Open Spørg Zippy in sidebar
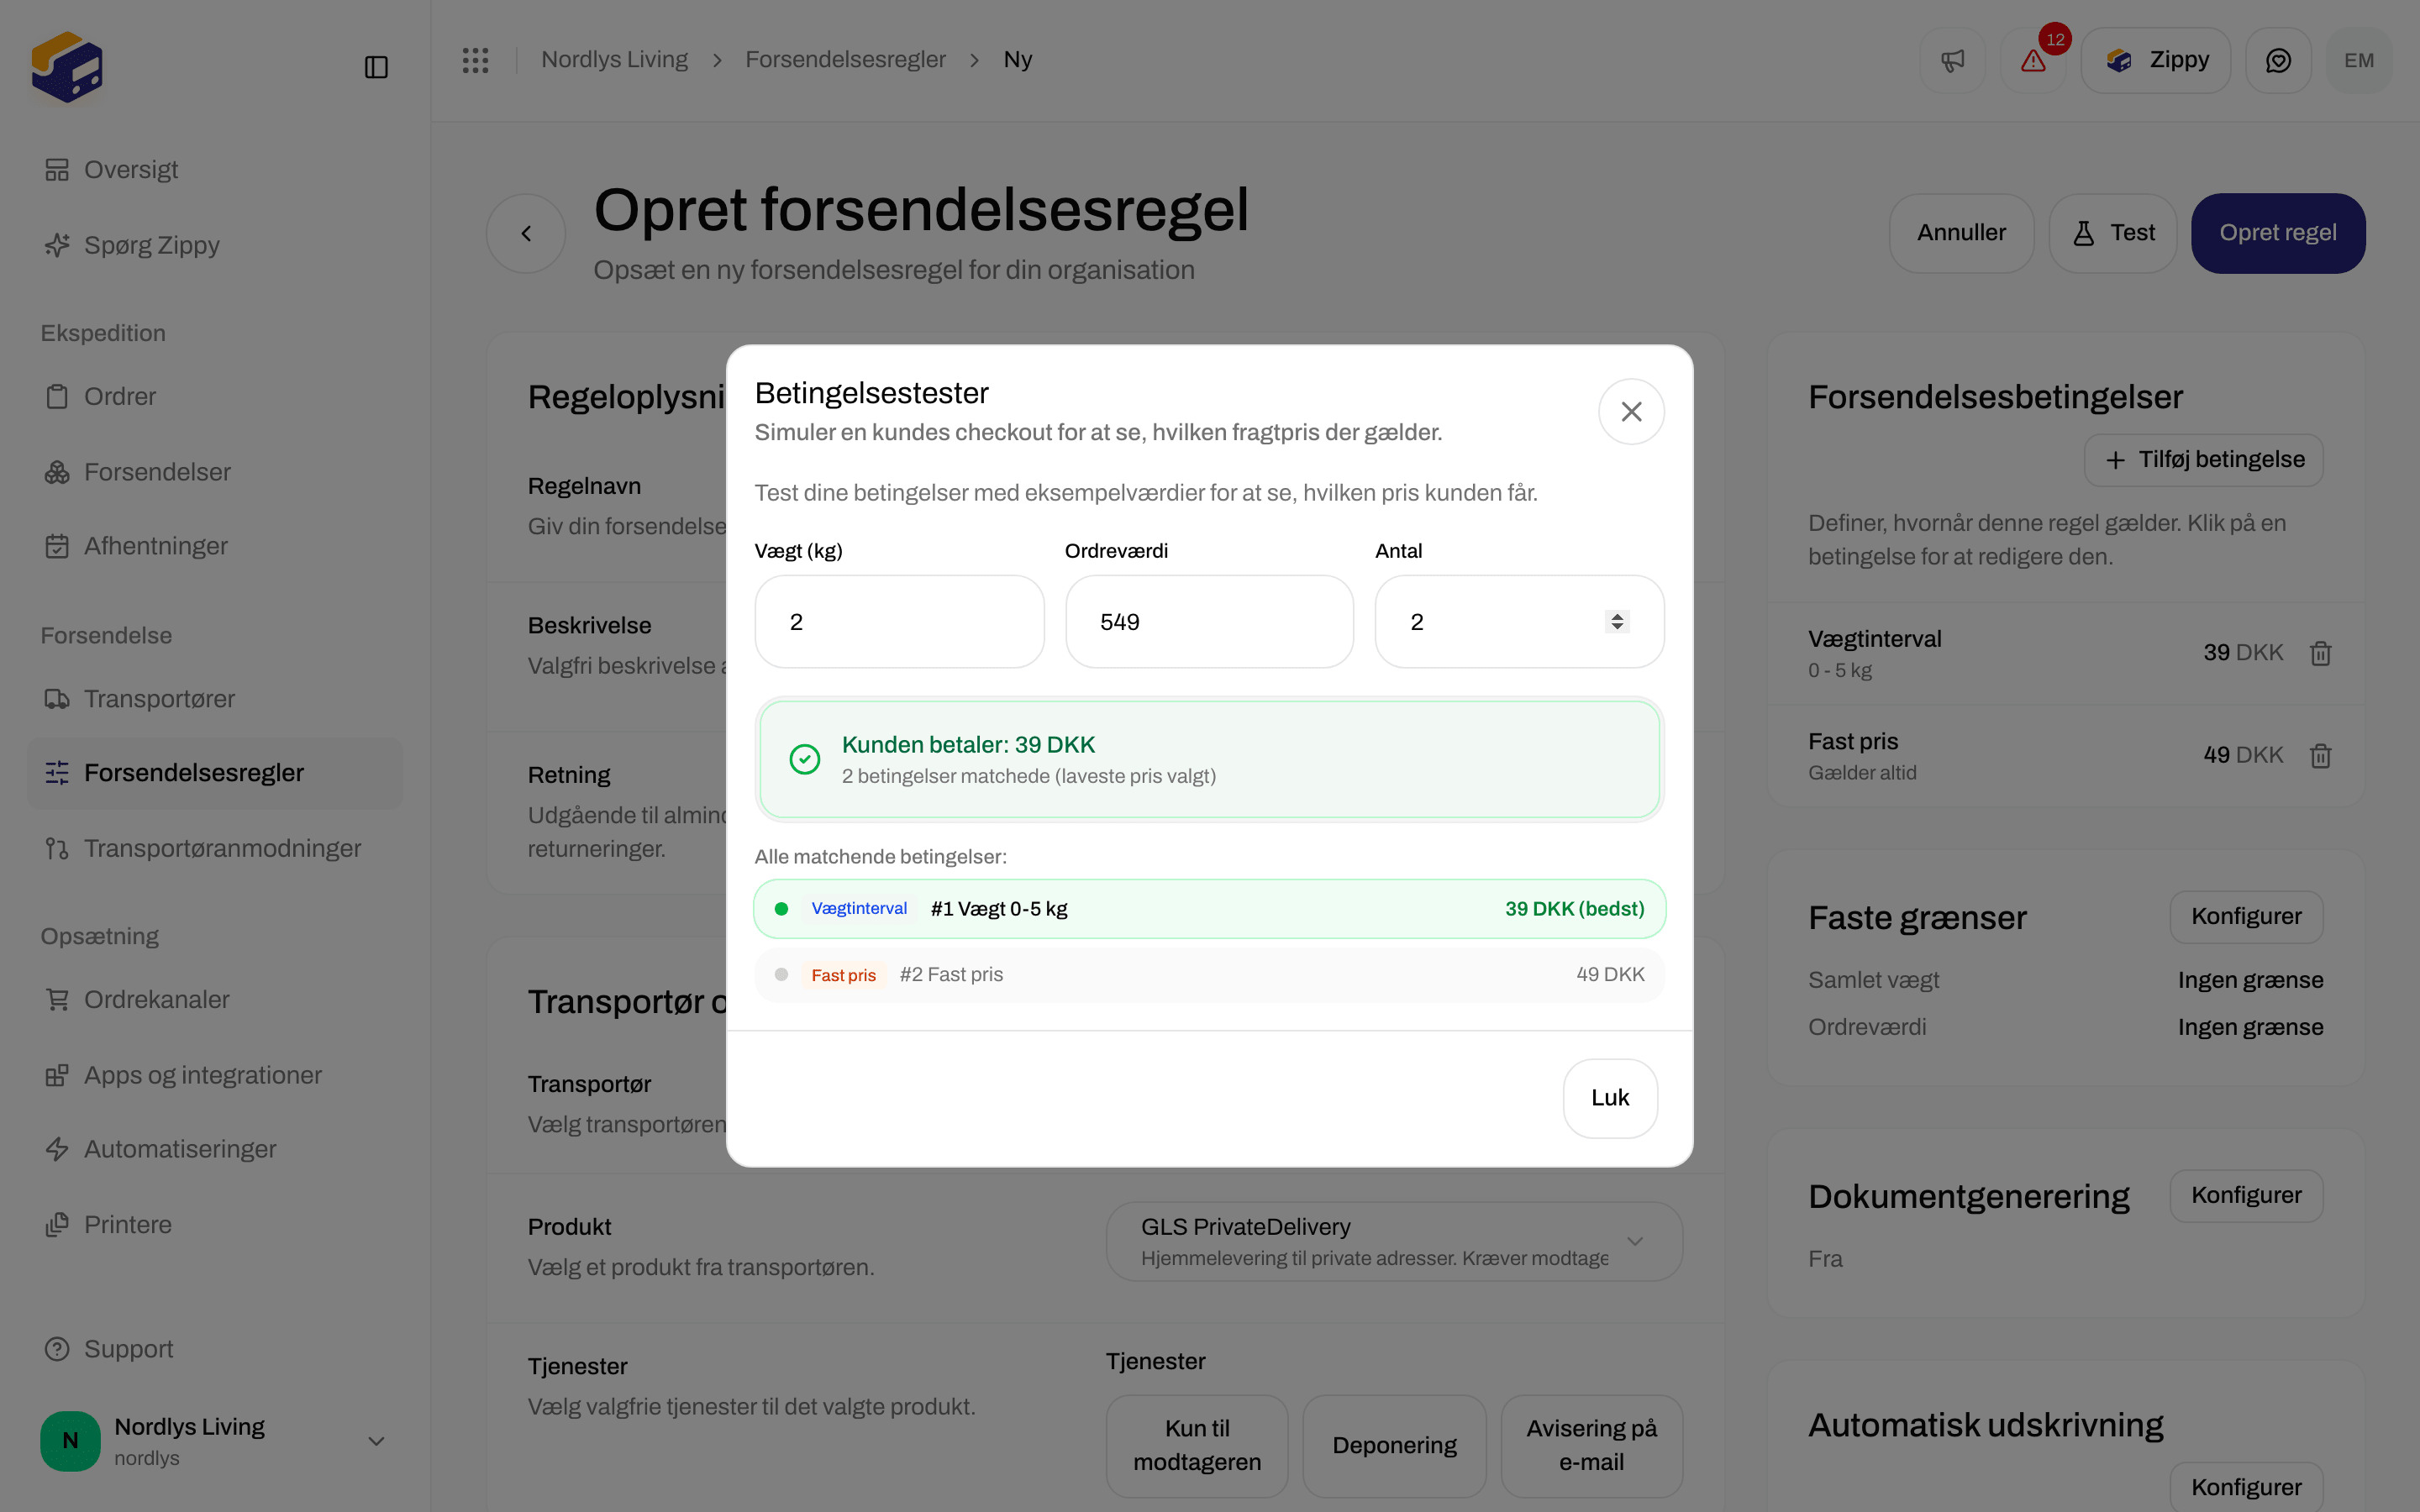Screen dimensions: 2420x1512 [x=215, y=245]
